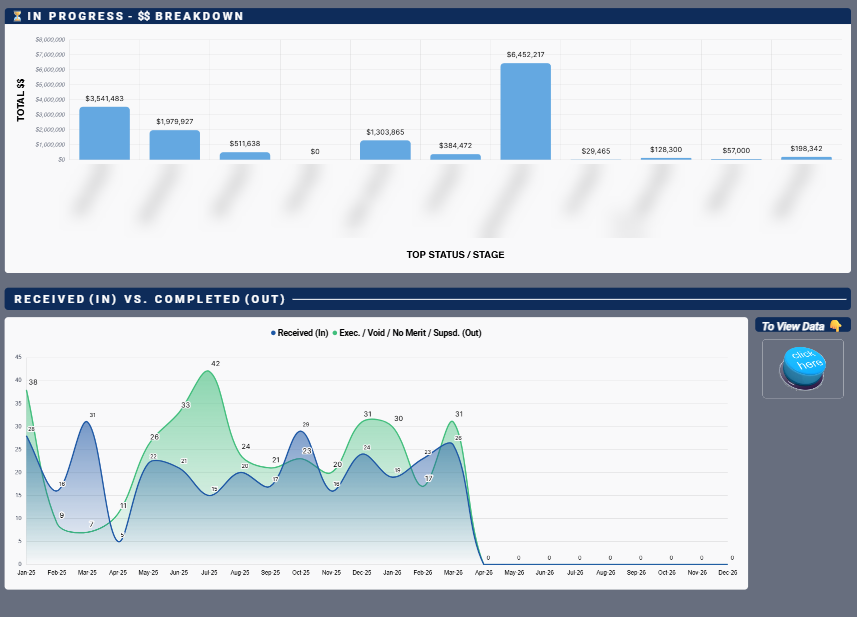Screen dimensions: 857x617
Task: Click the $384,472 bar
Action: [455, 157]
